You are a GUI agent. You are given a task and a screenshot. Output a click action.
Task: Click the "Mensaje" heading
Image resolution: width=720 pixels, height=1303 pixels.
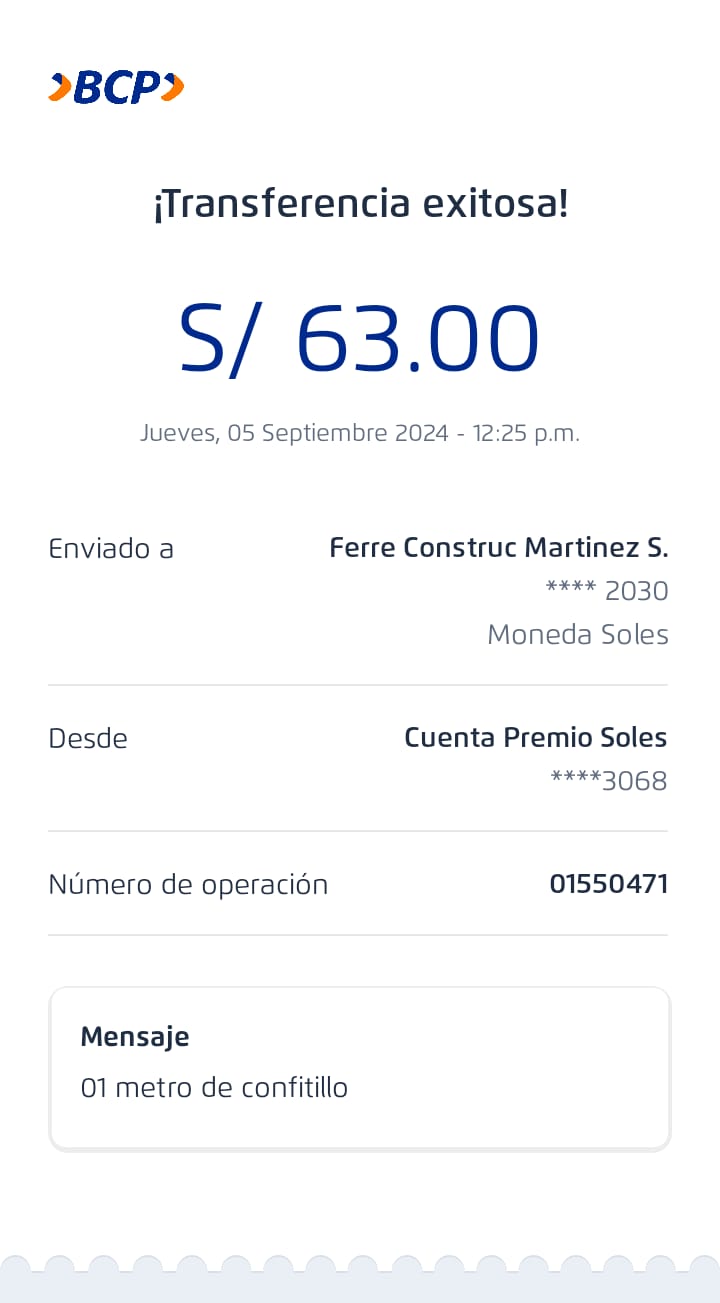[135, 1036]
